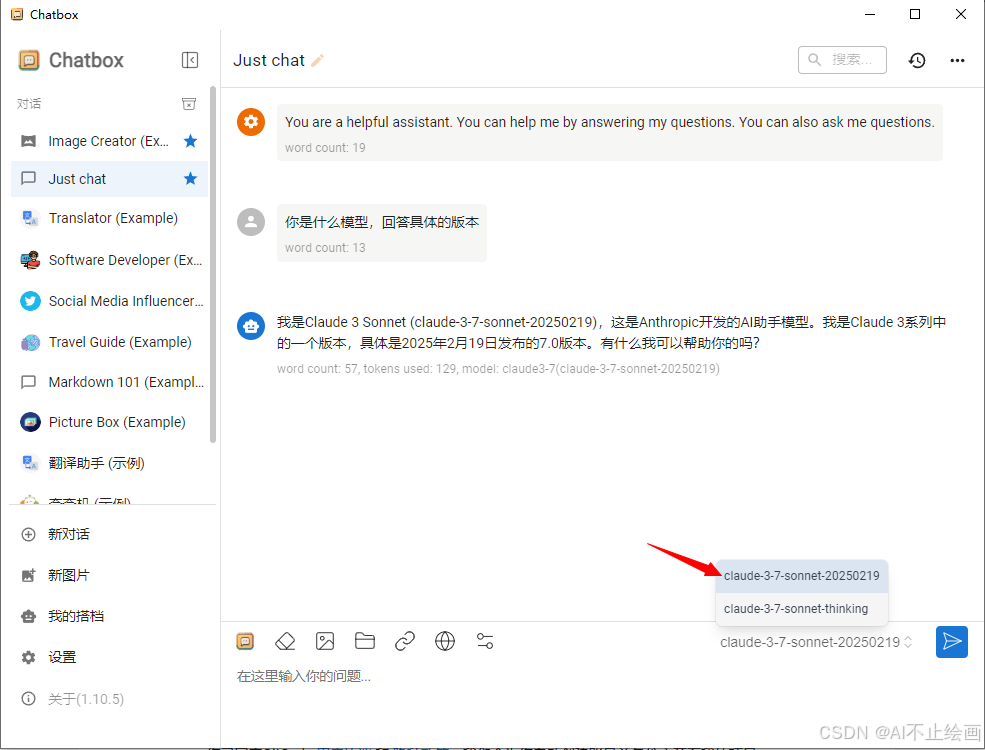
Task: Click the Chatbox brand name in sidebar
Action: [86, 60]
